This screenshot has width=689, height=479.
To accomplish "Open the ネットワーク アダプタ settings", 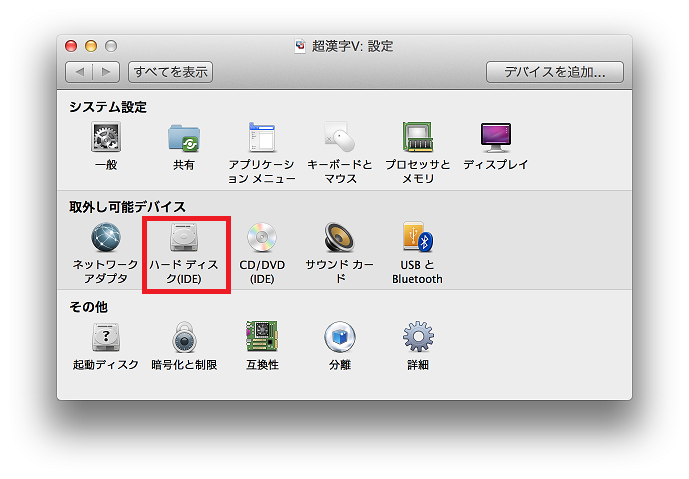I will [x=106, y=239].
